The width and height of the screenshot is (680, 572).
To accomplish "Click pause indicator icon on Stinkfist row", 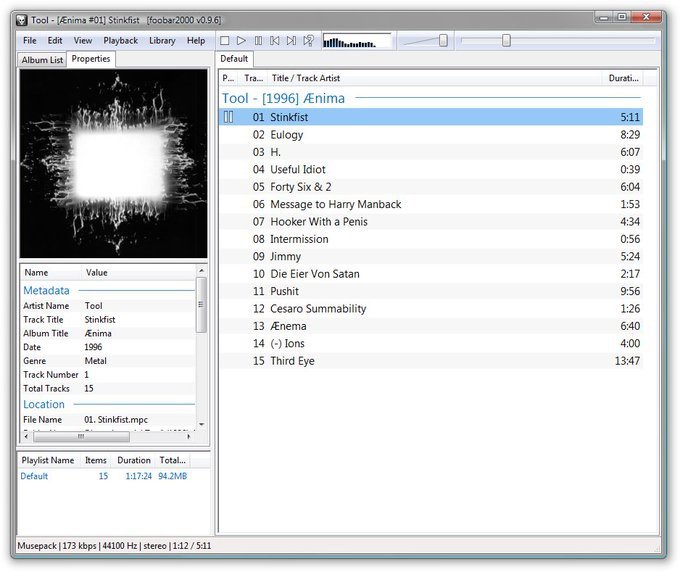I will coord(229,117).
